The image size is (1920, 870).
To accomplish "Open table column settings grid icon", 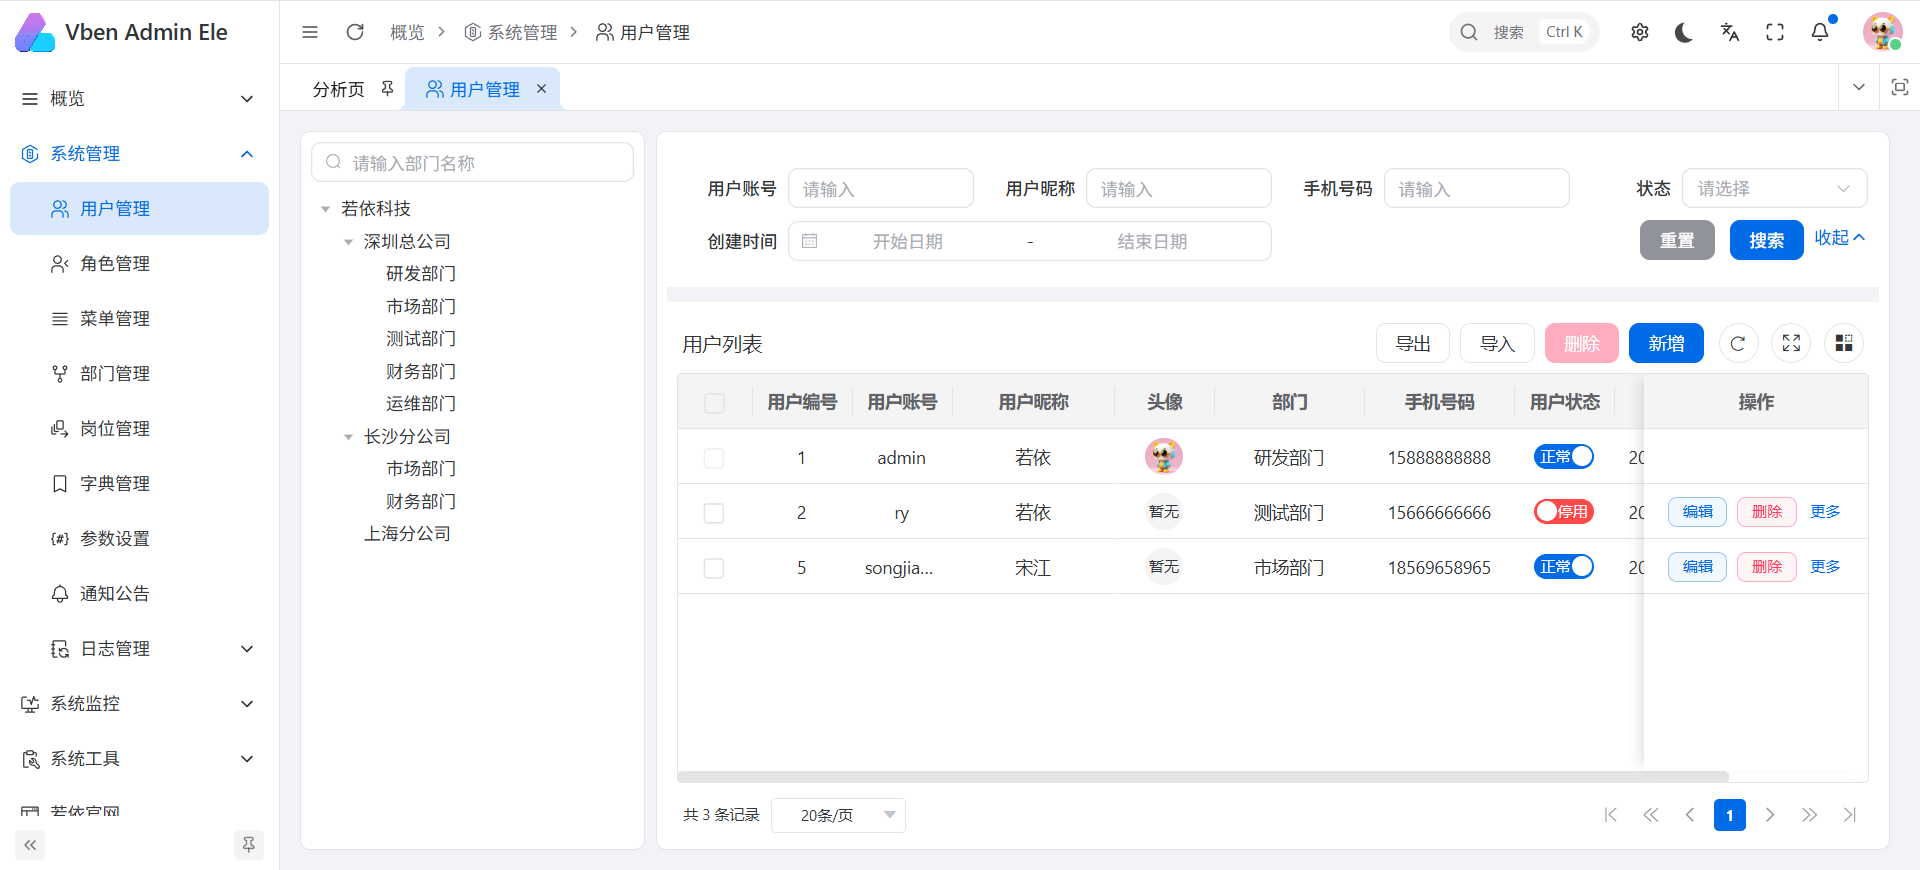I will click(x=1844, y=344).
